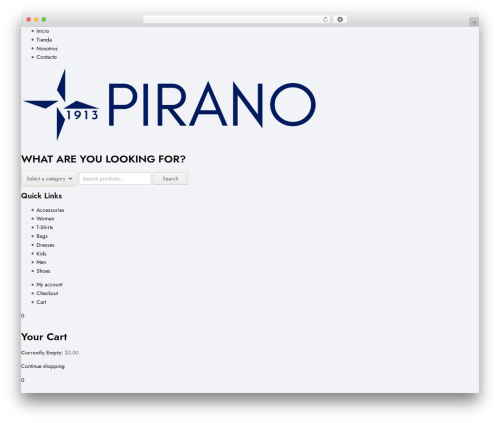The width and height of the screenshot is (500, 423).
Task: Click the Search button
Action: (x=170, y=179)
